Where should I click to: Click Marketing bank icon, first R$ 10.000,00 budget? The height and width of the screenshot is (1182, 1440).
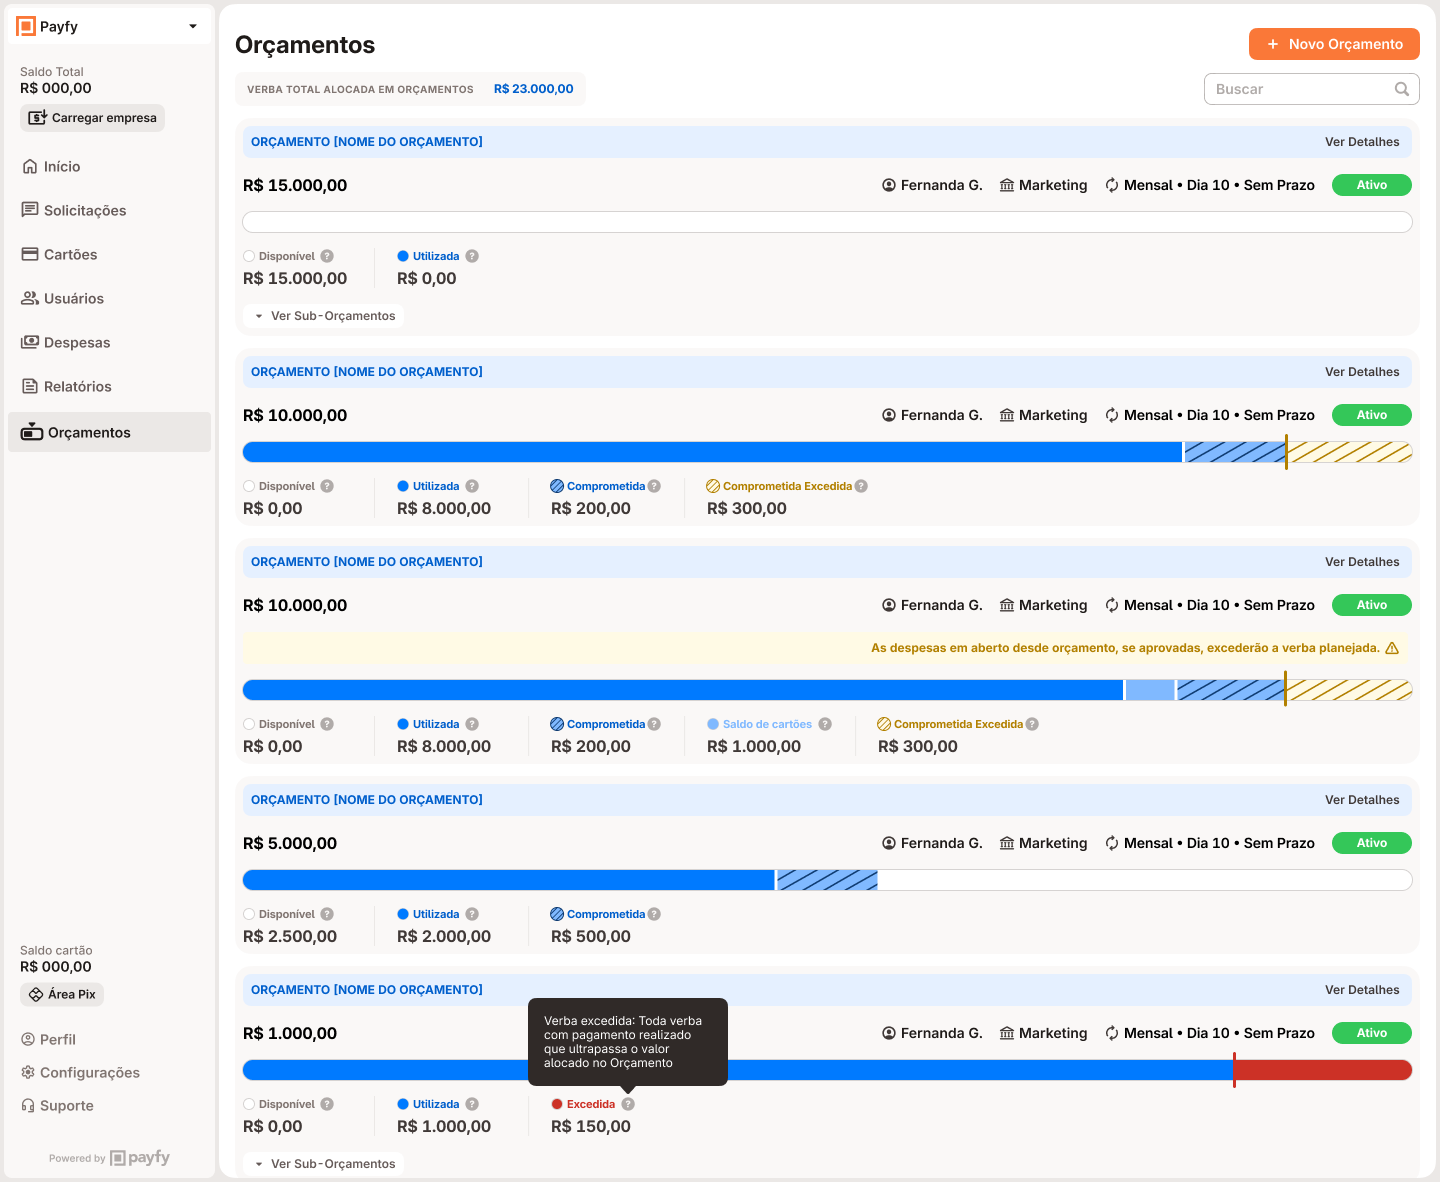pos(1007,415)
